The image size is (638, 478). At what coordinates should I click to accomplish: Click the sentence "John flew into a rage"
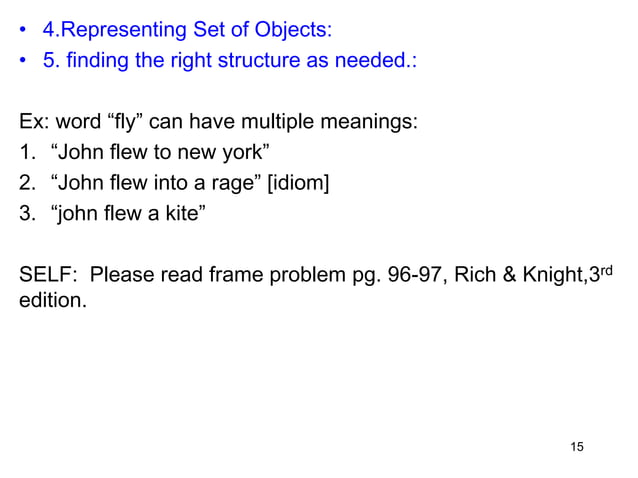click(x=156, y=183)
